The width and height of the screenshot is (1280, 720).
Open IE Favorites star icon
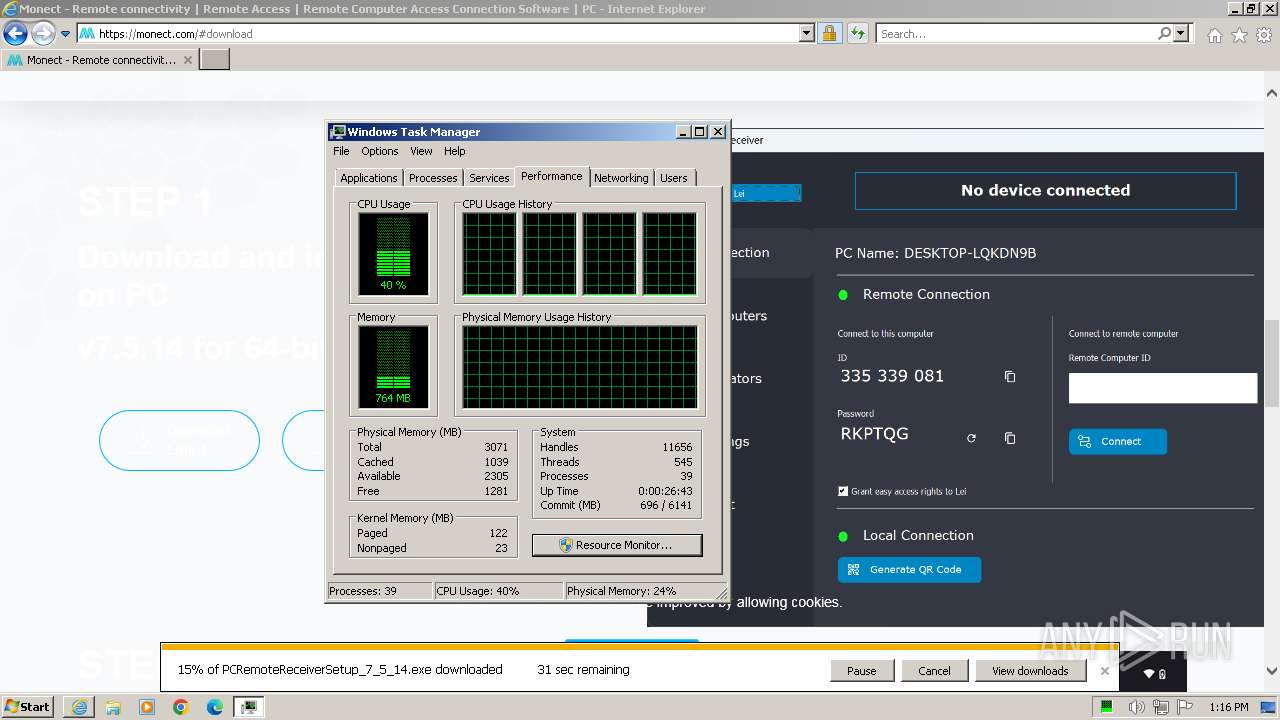(1239, 35)
